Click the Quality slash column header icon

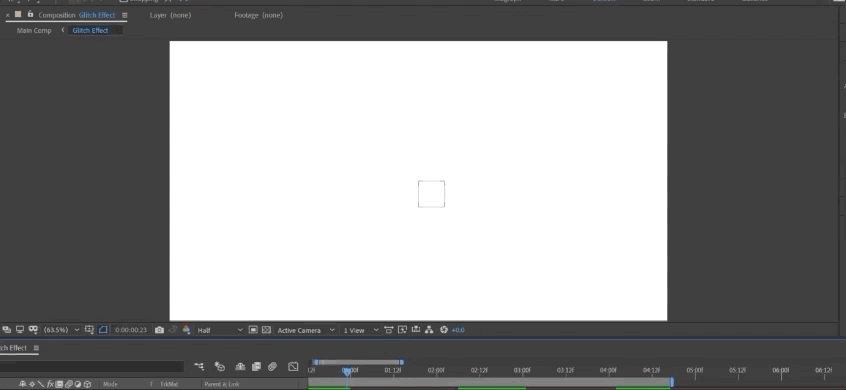click(41, 385)
